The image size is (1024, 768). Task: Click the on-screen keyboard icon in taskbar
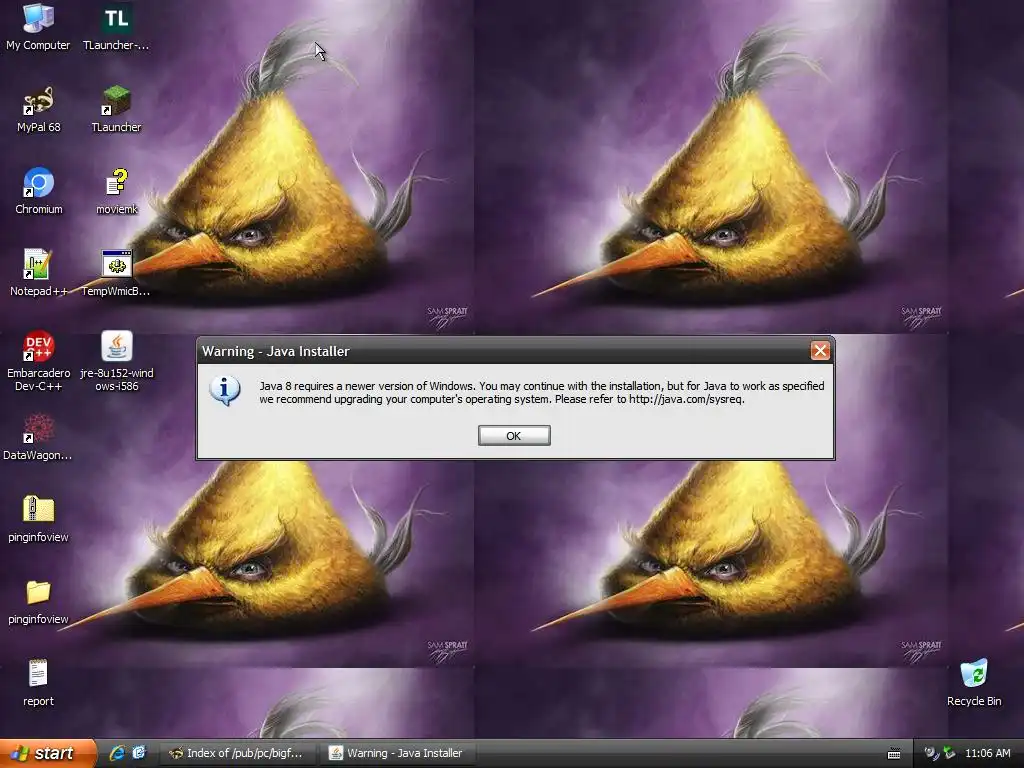pyautogui.click(x=894, y=754)
